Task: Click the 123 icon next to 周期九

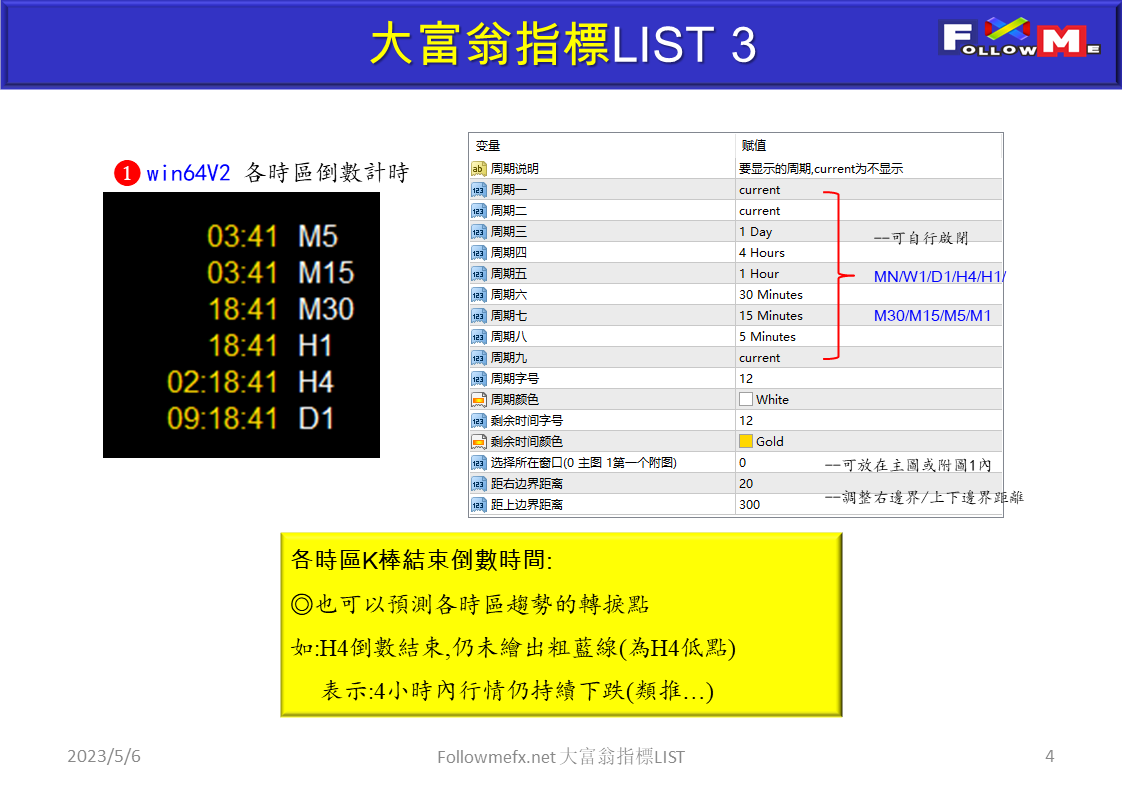Action: coord(476,357)
